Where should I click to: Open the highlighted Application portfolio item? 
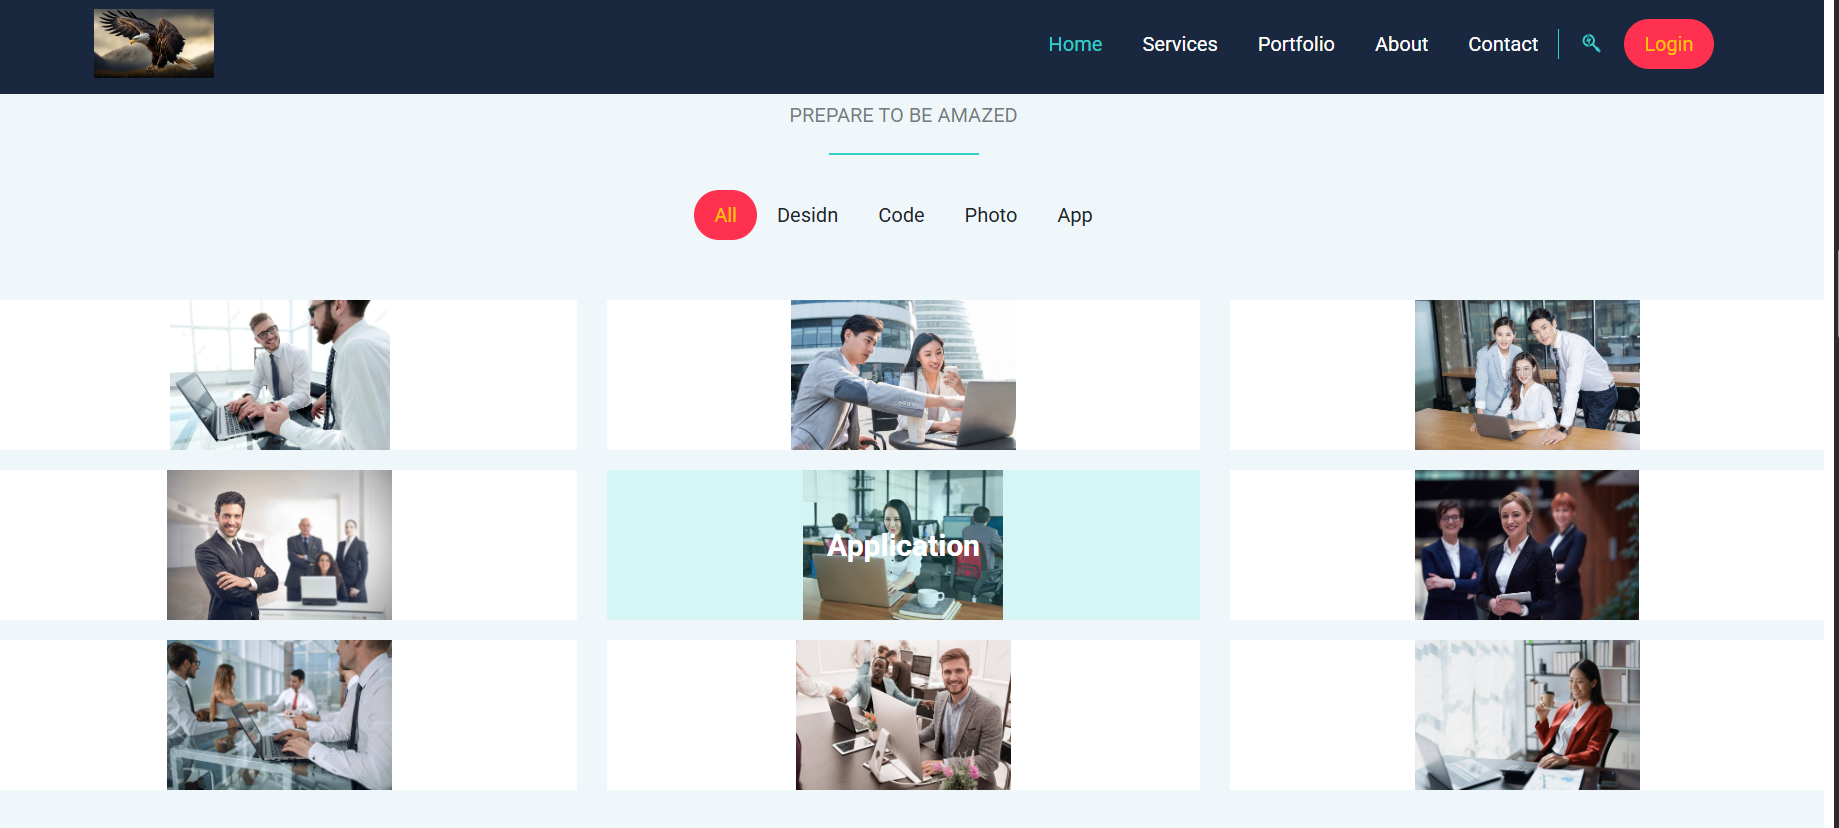tap(903, 545)
